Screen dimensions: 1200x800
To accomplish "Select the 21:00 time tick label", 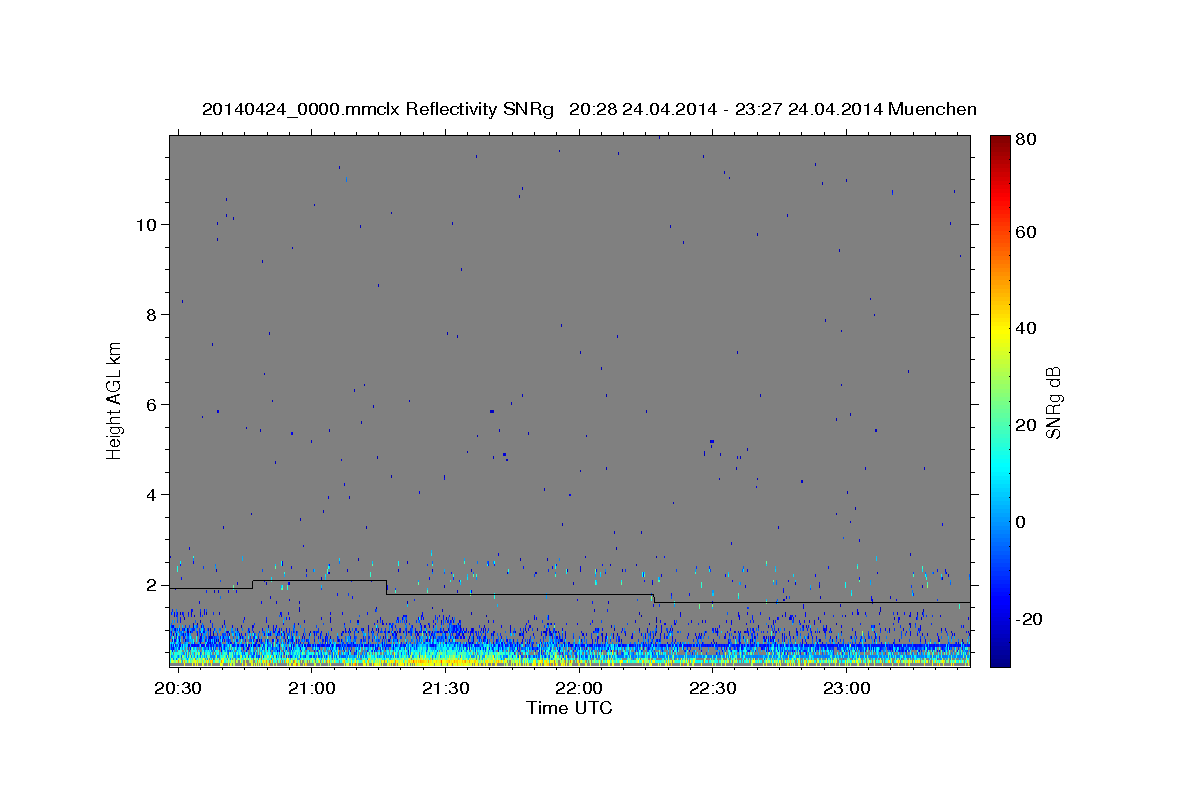I will (312, 689).
